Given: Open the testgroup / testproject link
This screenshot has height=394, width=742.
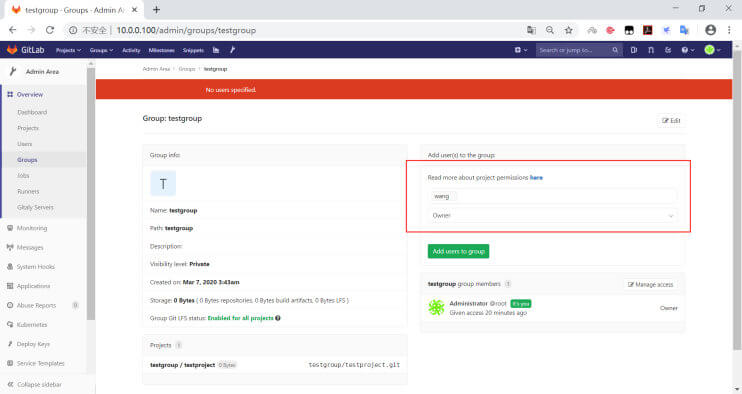Looking at the screenshot, I should tap(182, 365).
